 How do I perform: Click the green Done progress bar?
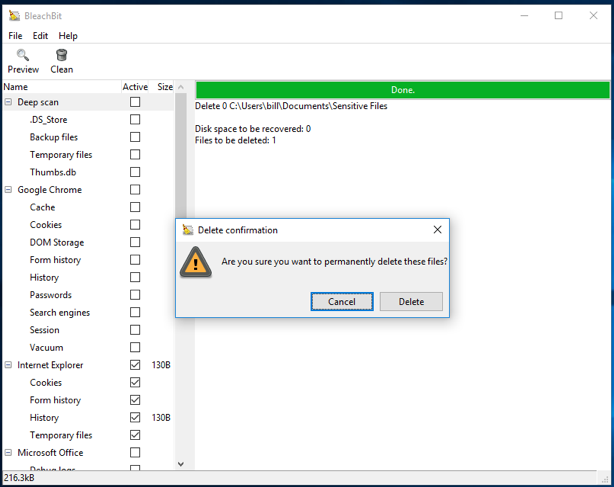[402, 90]
